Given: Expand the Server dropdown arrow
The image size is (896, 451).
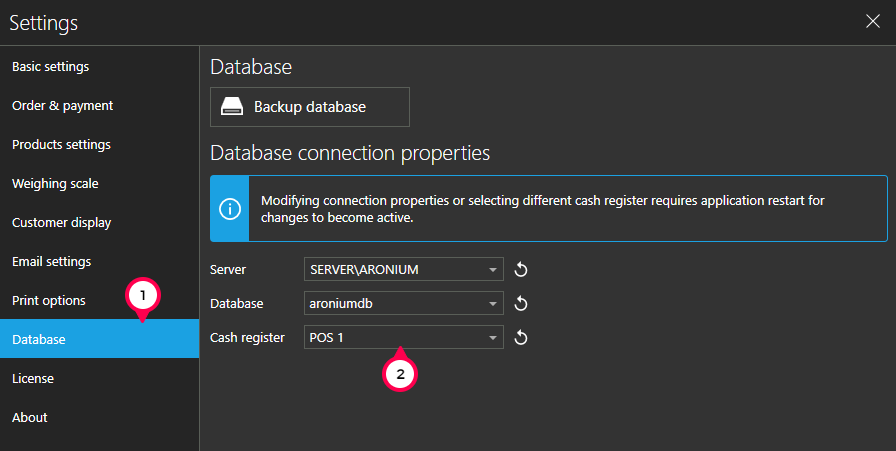Looking at the screenshot, I should click(494, 270).
